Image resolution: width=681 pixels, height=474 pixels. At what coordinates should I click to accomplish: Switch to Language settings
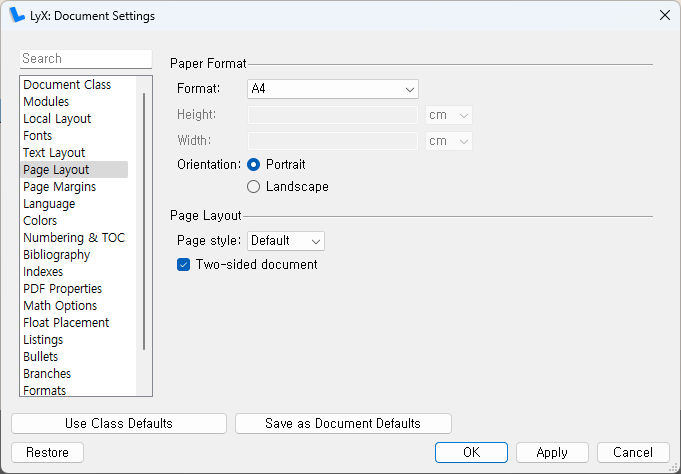coord(49,204)
